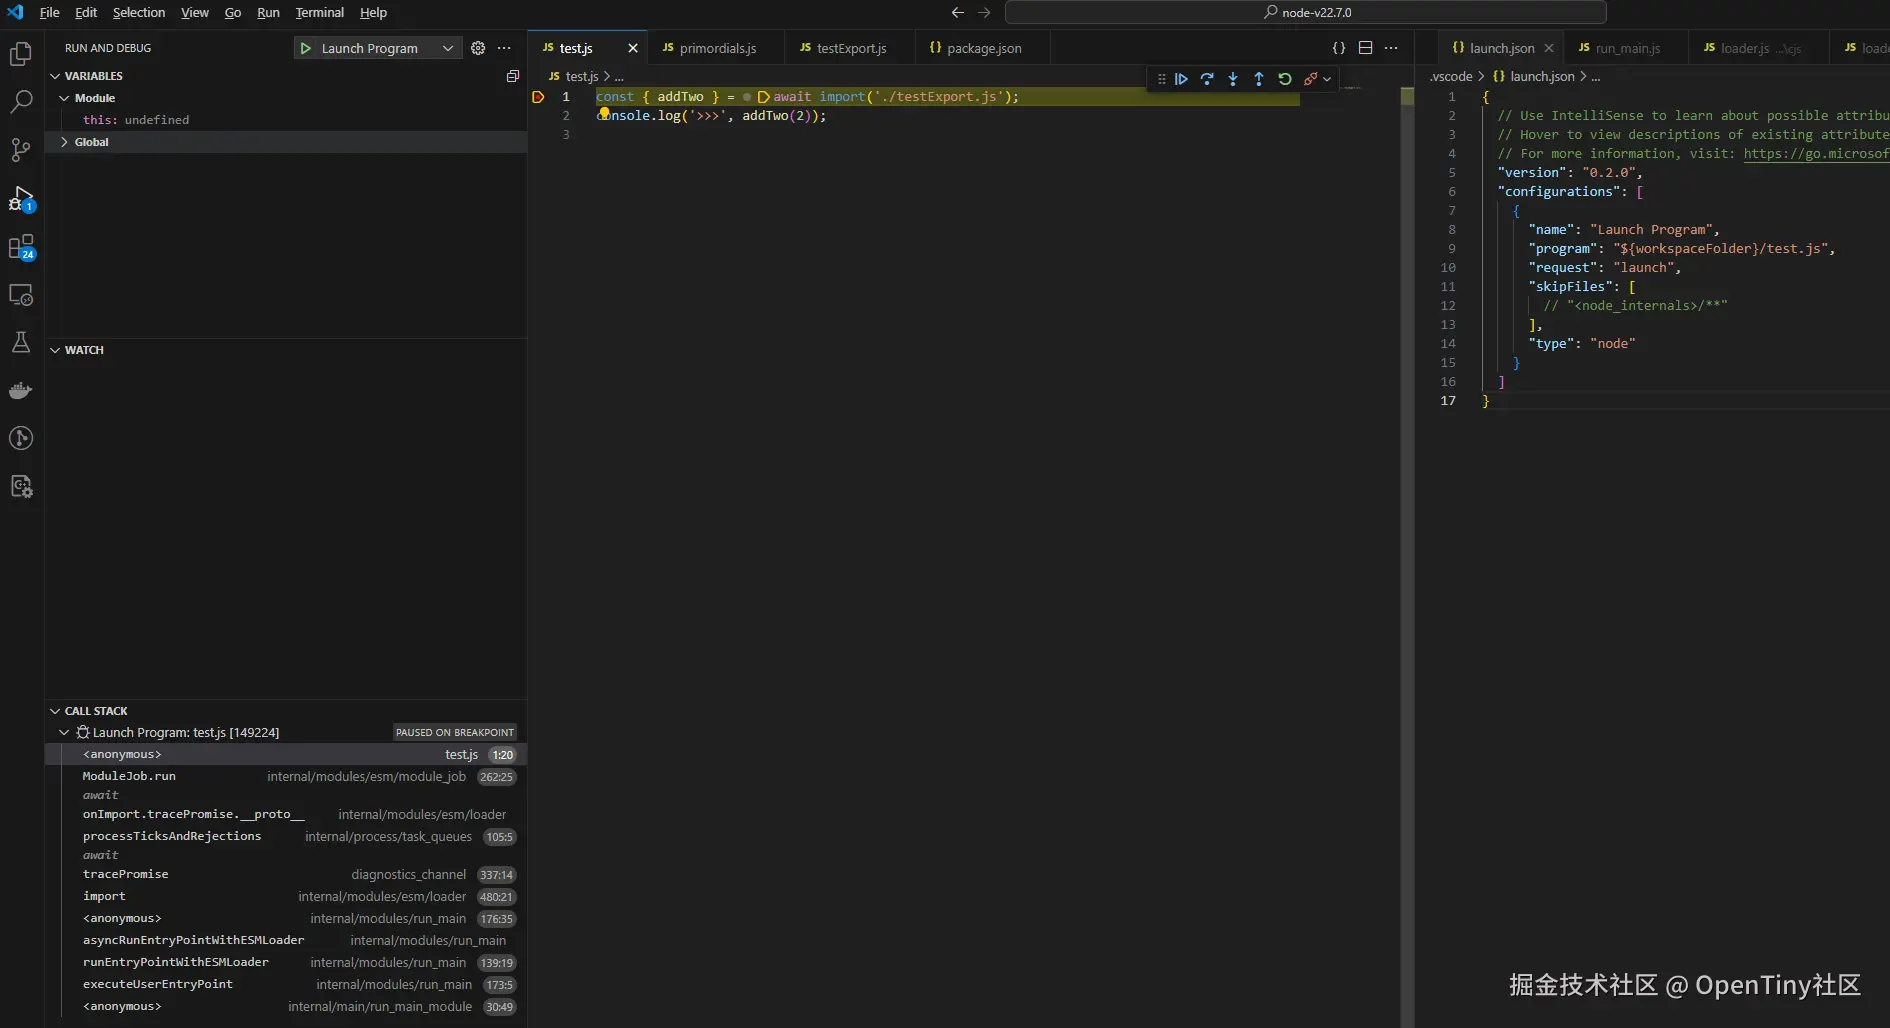
Task: Step Out in the debug toolbar
Action: pyautogui.click(x=1259, y=79)
